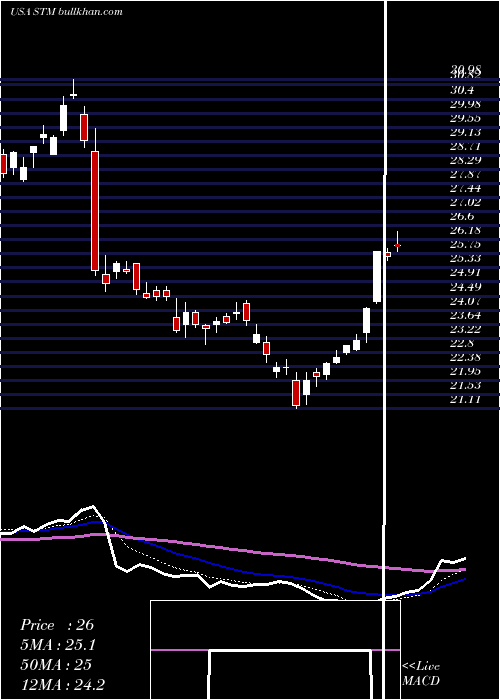Click the 29.98 price axis label
Screen dimensions: 500x700
pos(466,104)
